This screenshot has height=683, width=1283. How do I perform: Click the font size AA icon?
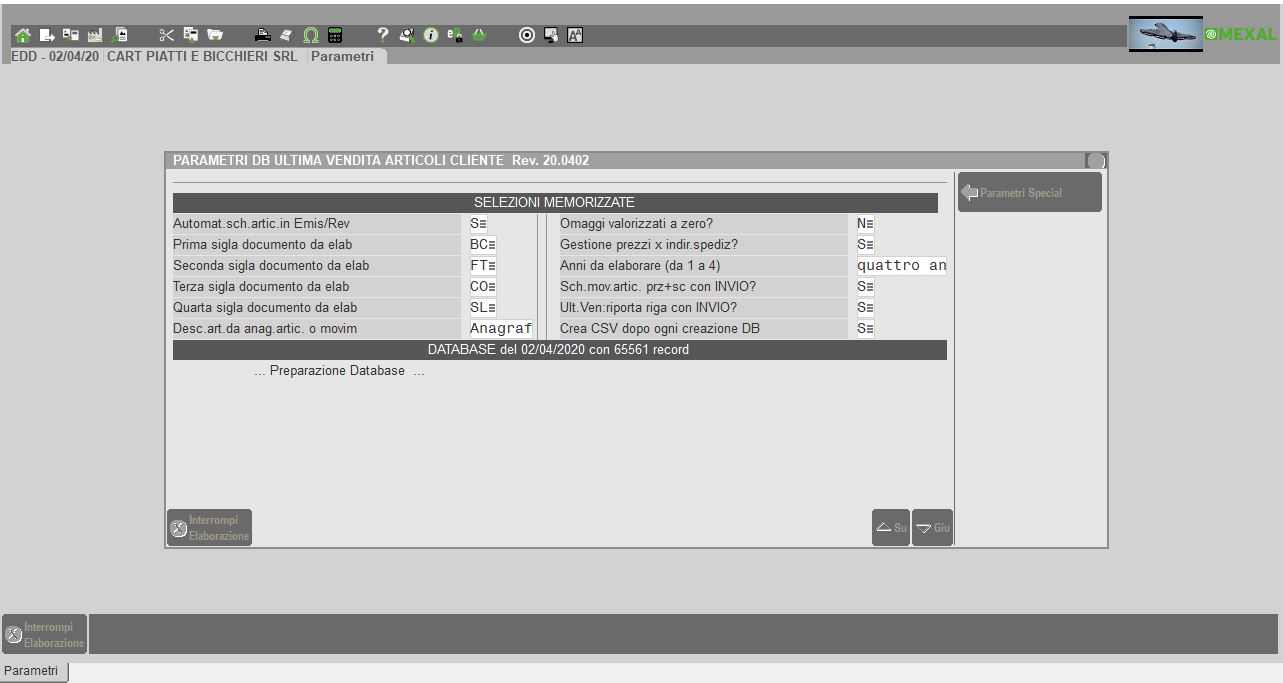[575, 36]
